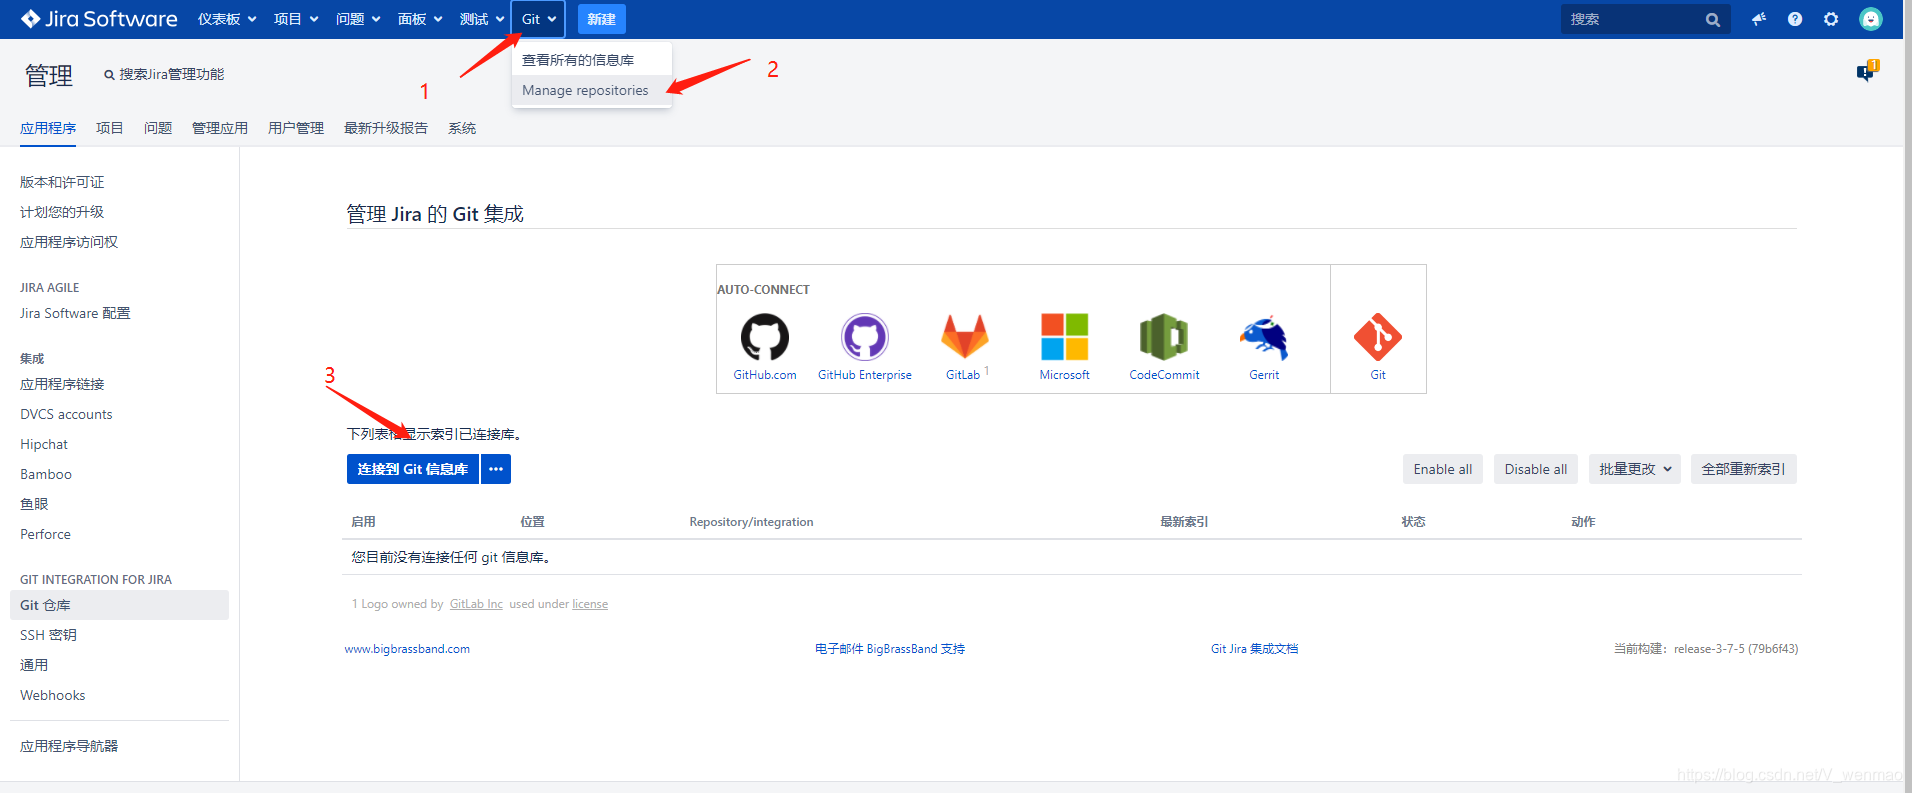Switch to the 项目 admin tab
Image resolution: width=1912 pixels, height=793 pixels.
[x=110, y=128]
